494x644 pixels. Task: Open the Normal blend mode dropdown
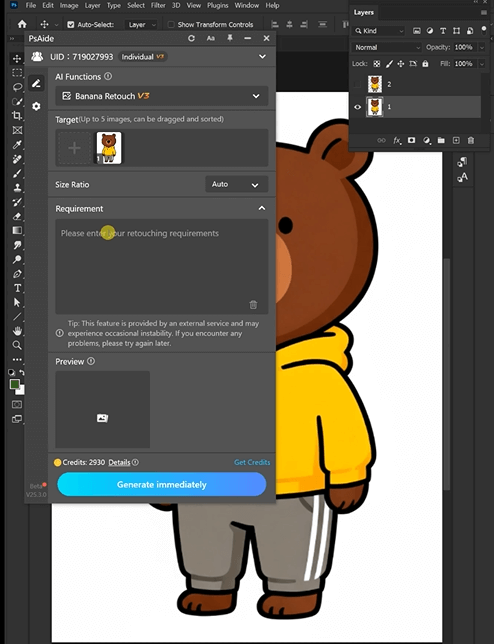coord(387,47)
